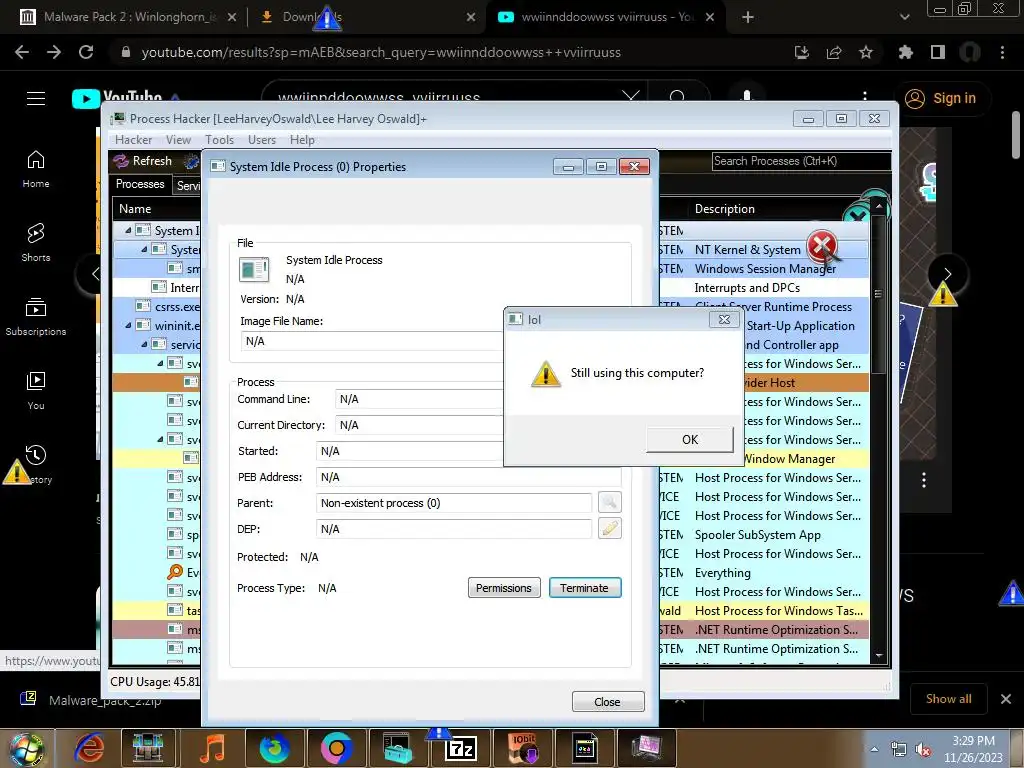Open Options gear icon in Process Hacker toolbar

[191, 161]
